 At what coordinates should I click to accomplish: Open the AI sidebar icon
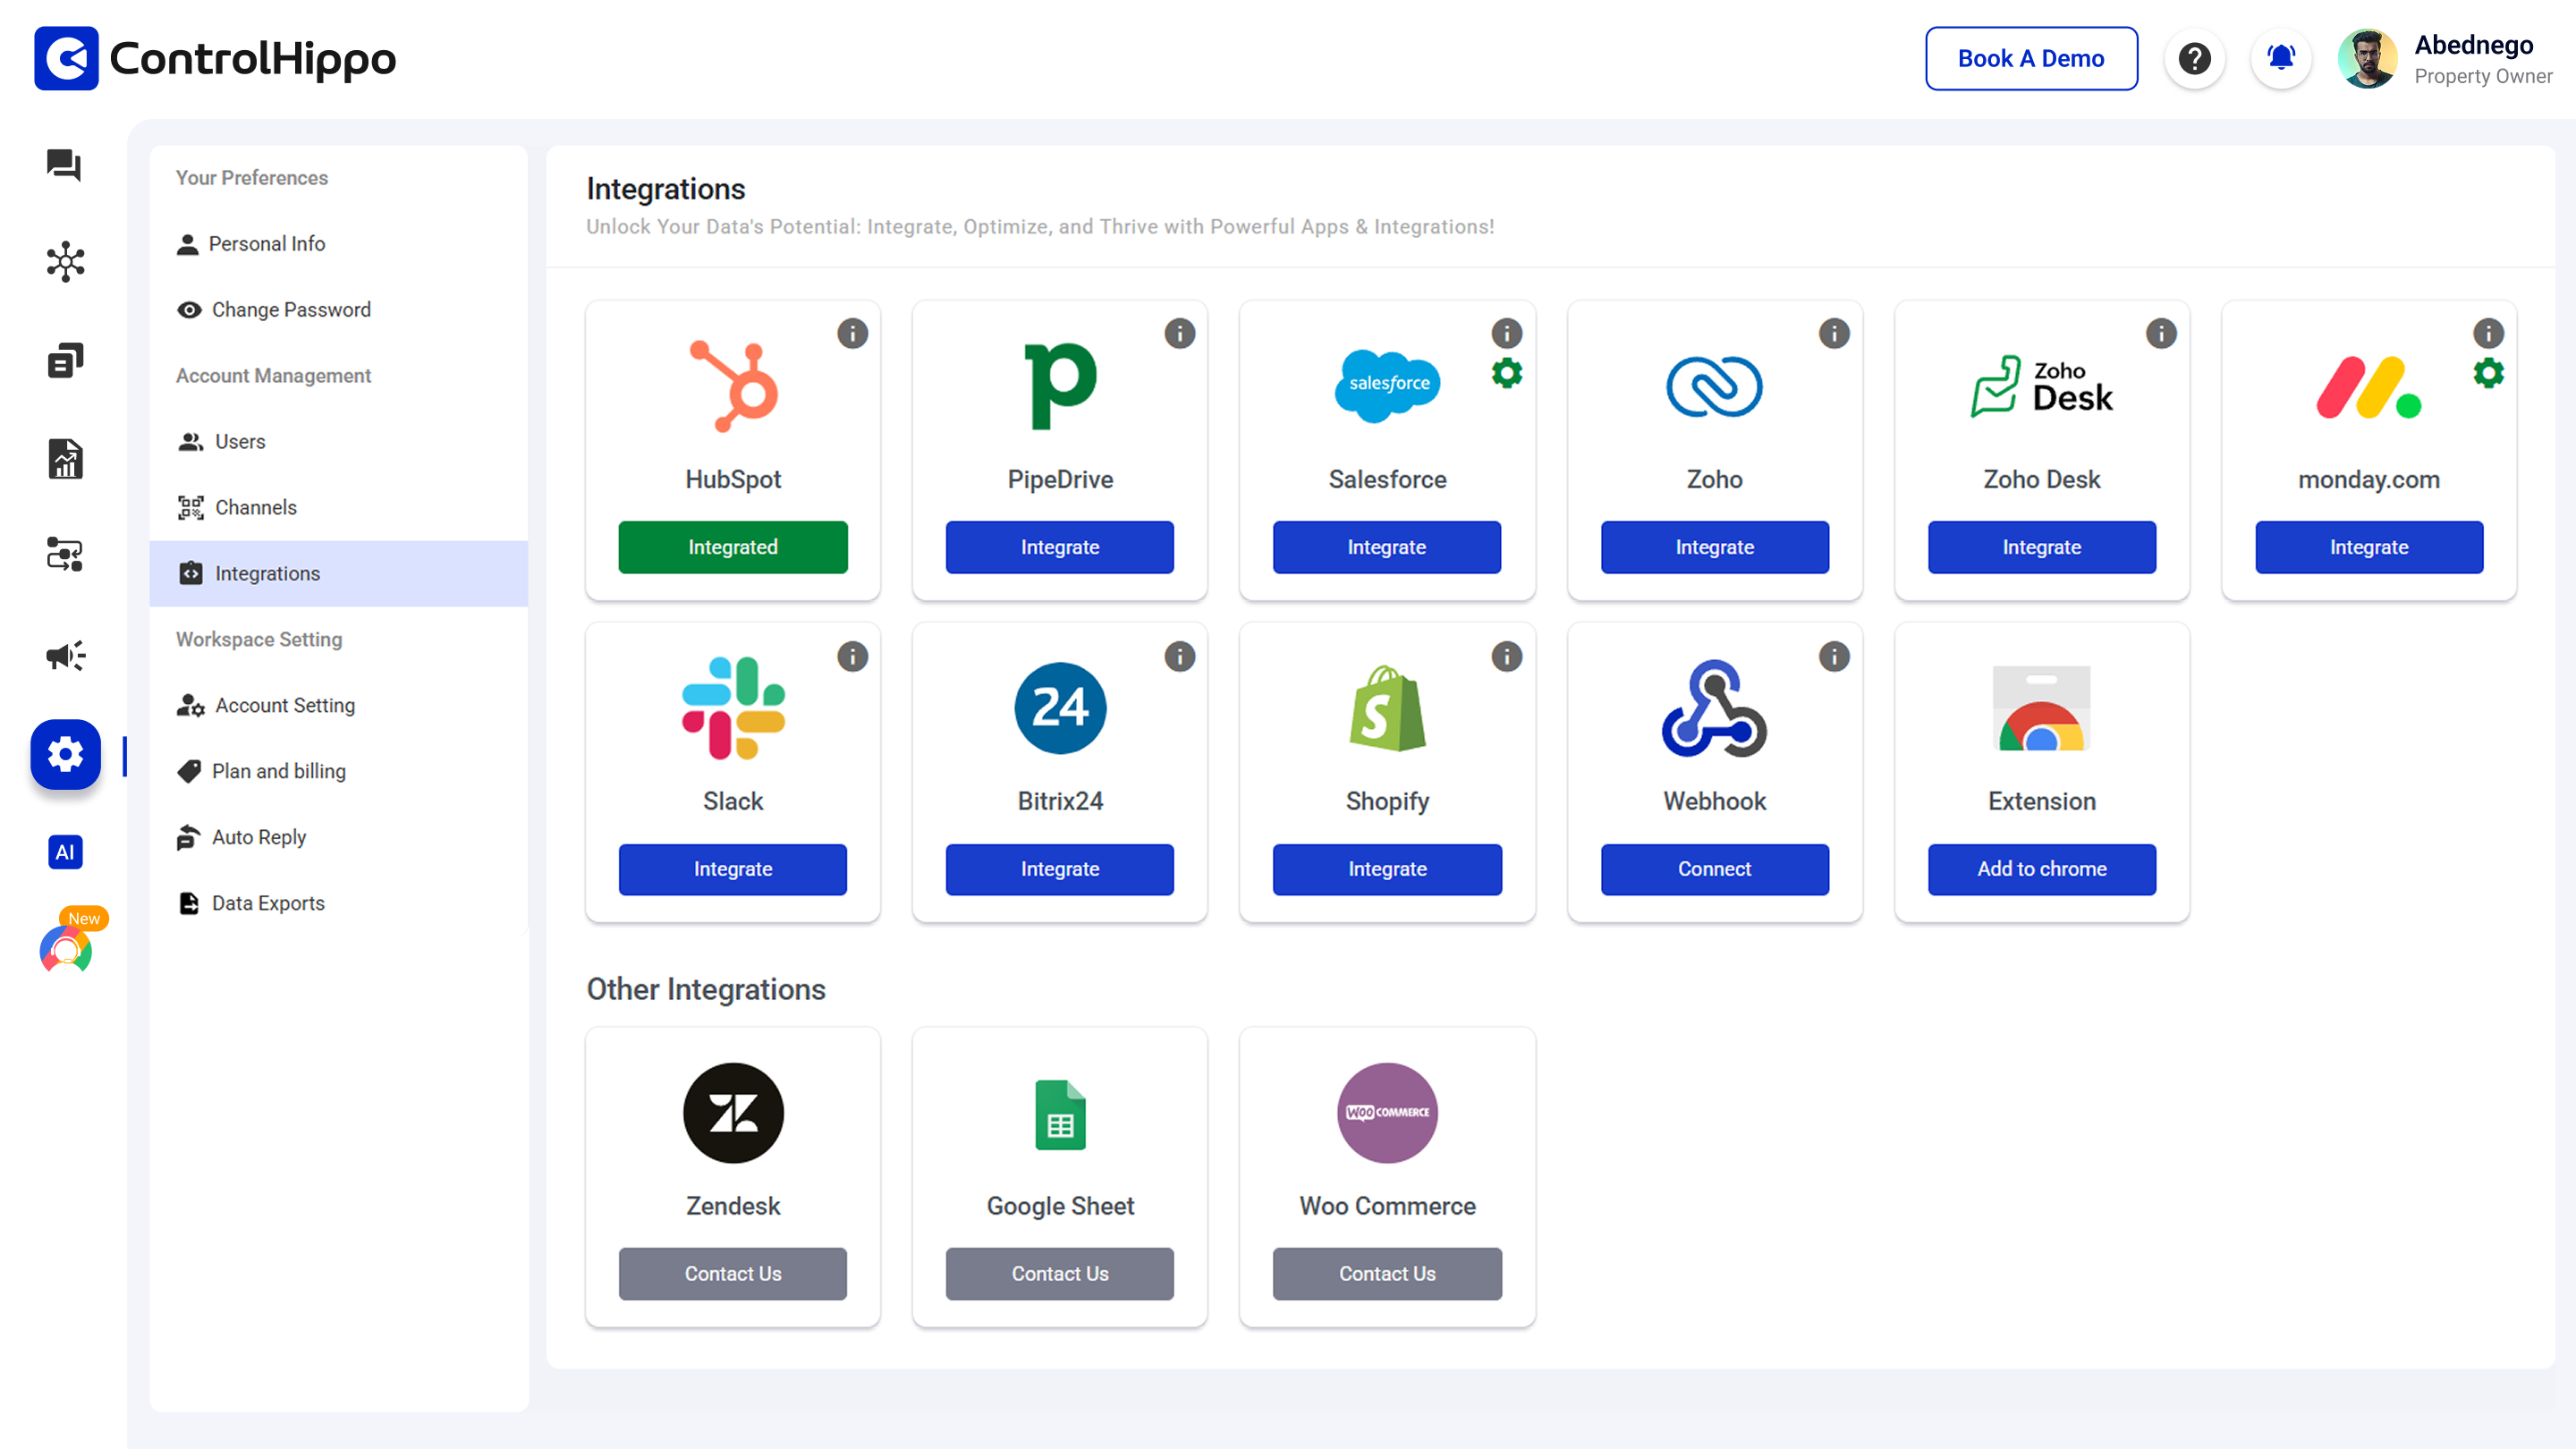tap(65, 852)
